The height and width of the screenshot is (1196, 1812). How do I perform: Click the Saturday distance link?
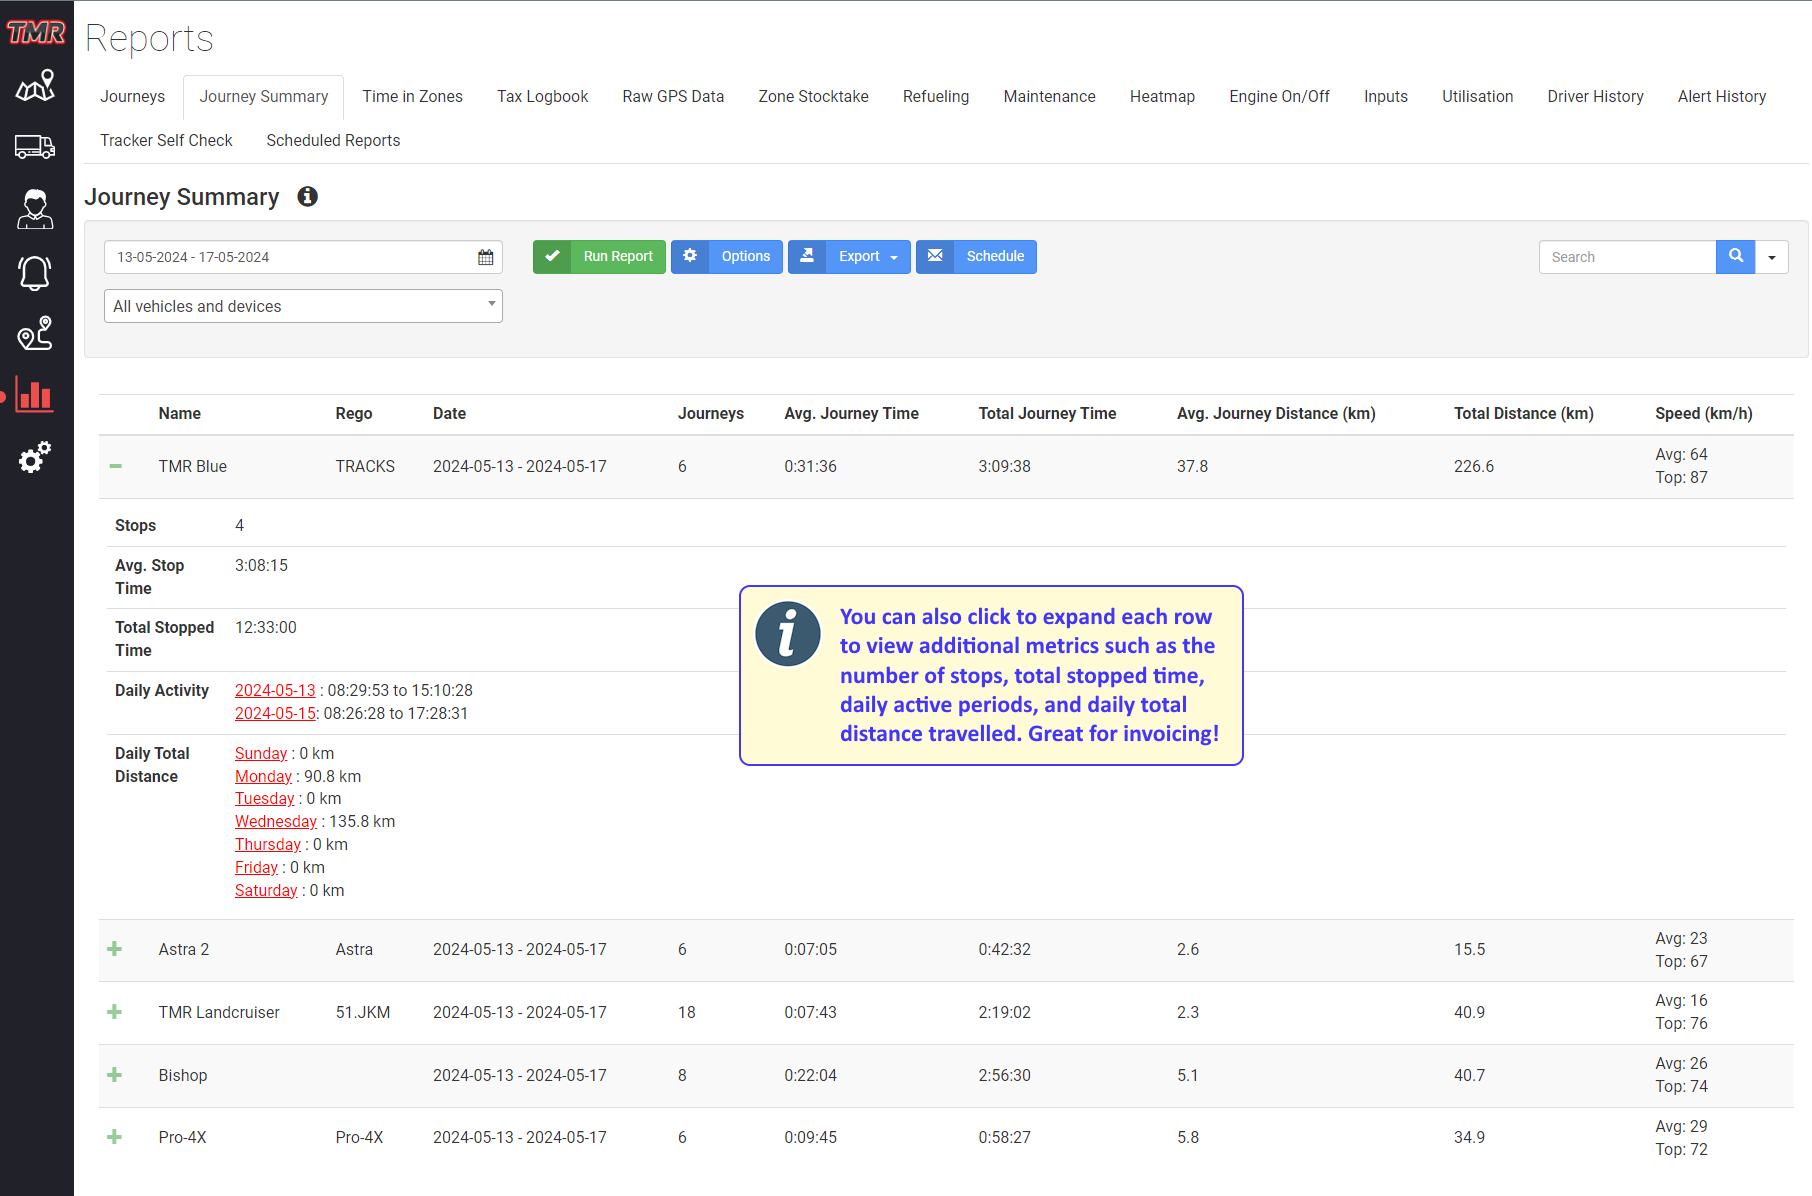coord(266,891)
